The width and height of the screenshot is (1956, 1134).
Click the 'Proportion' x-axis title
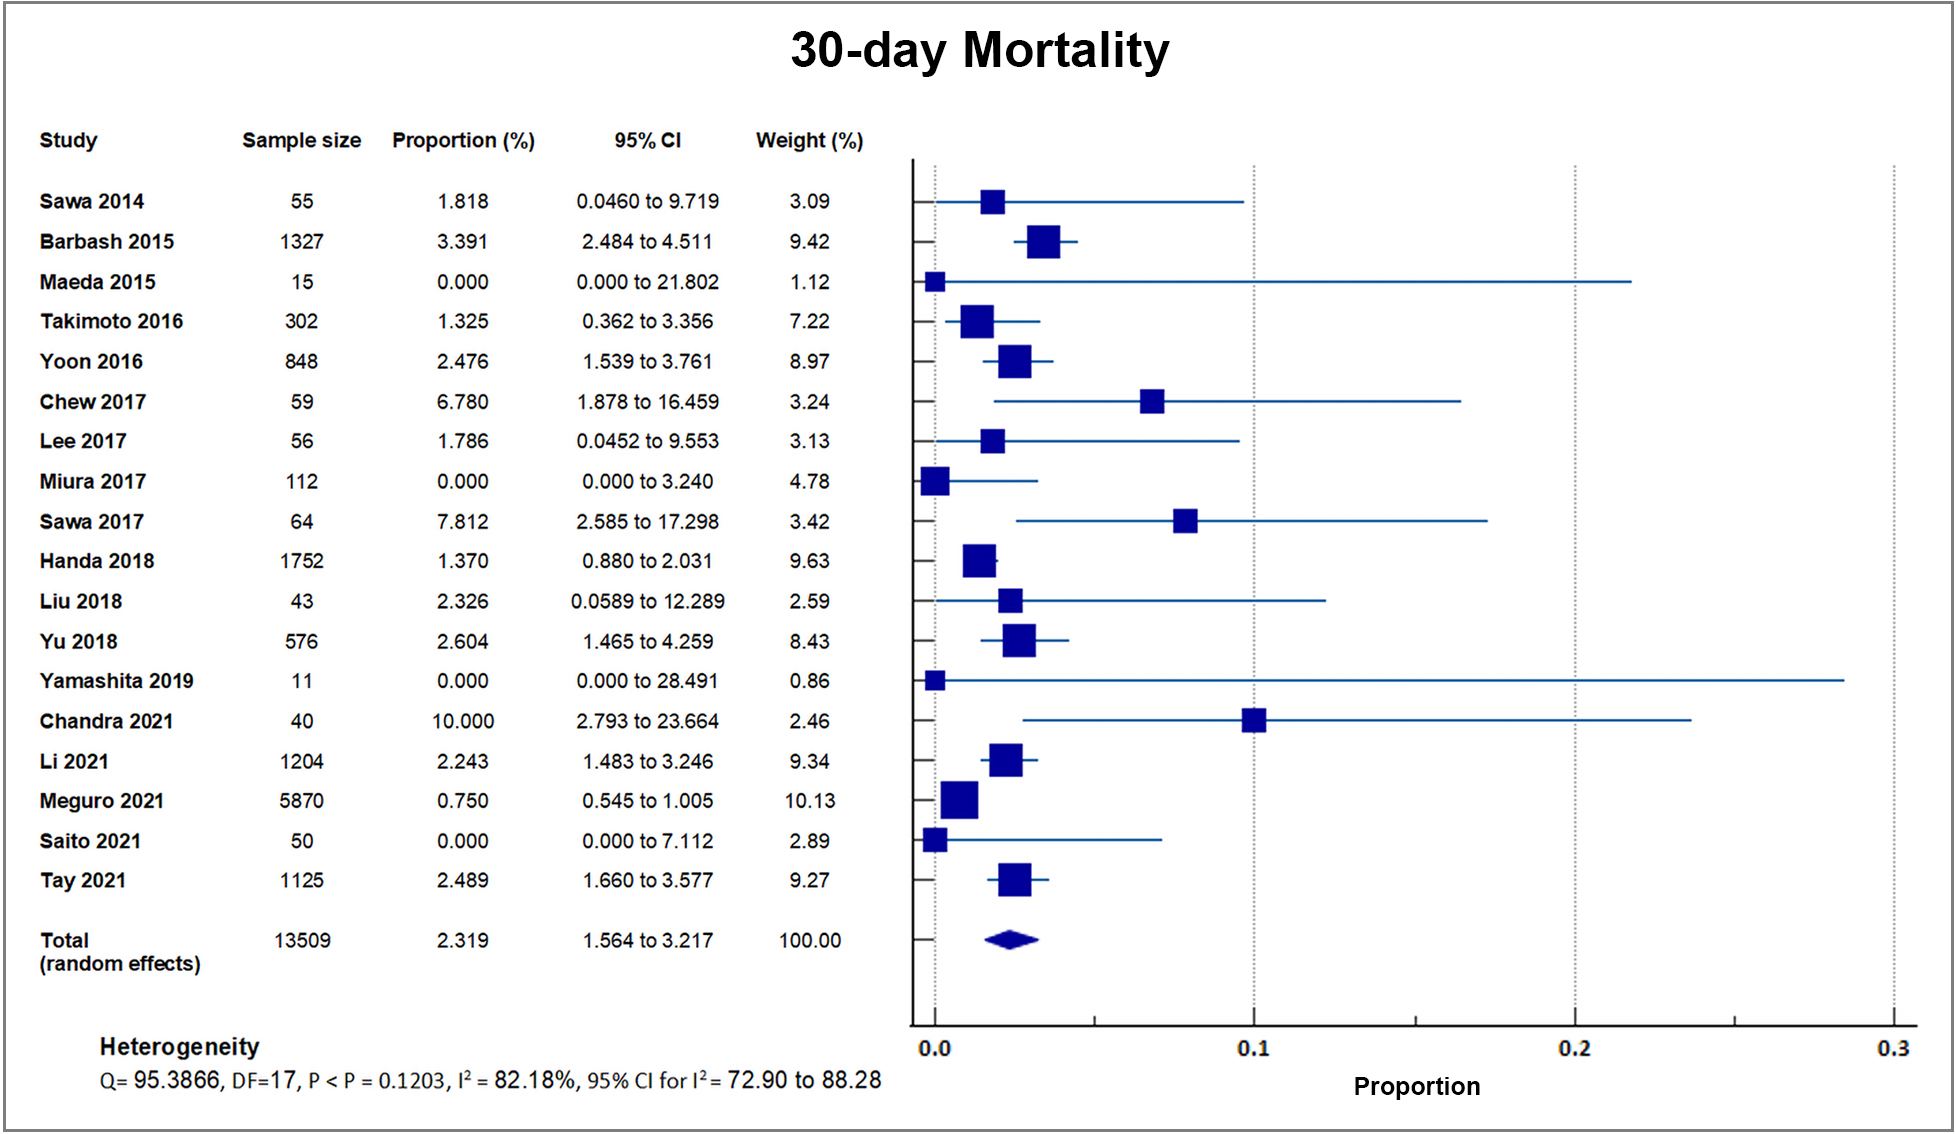point(1416,1086)
